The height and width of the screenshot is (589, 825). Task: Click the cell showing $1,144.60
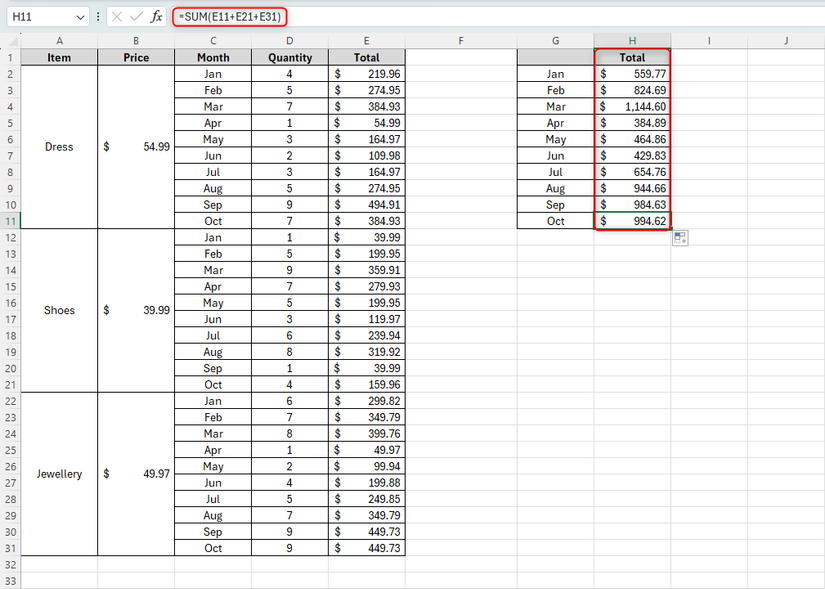click(632, 106)
